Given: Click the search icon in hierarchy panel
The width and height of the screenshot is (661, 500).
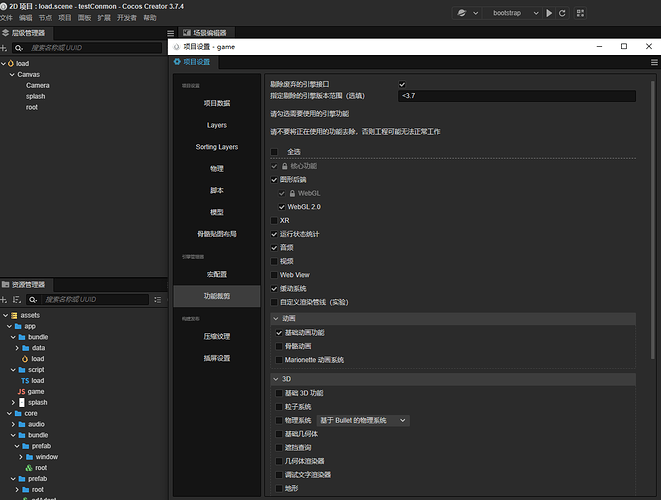Looking at the screenshot, I should (19, 48).
